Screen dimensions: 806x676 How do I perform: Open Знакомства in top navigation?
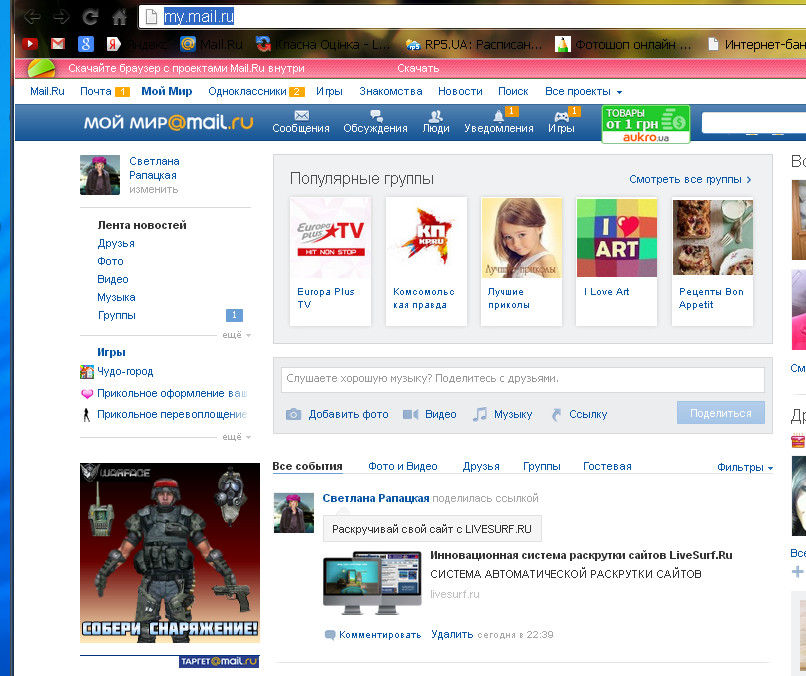pyautogui.click(x=391, y=92)
